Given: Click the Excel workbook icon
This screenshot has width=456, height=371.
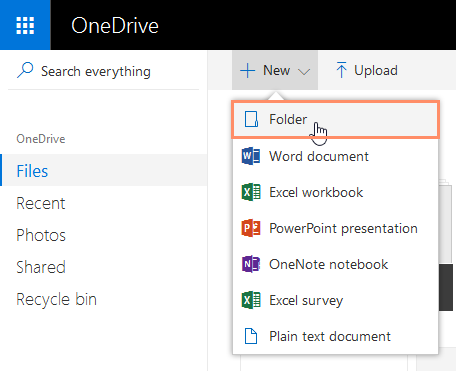Looking at the screenshot, I should (x=251, y=192).
